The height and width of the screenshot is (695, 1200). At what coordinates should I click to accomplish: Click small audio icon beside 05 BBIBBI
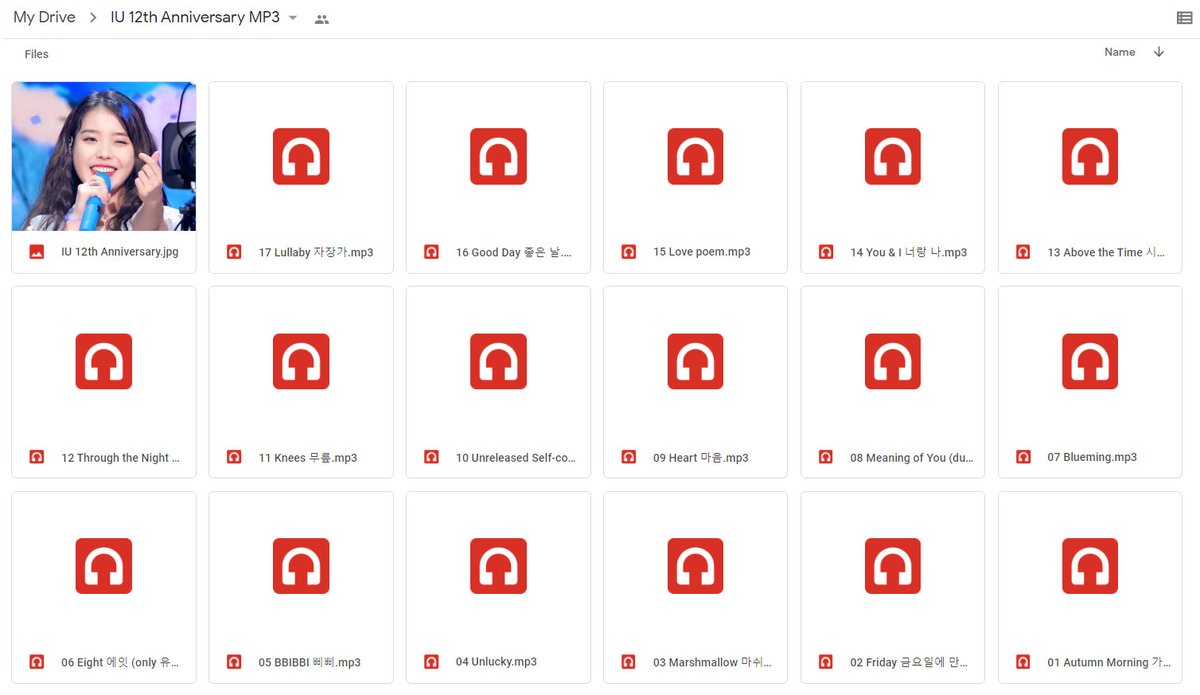[234, 662]
